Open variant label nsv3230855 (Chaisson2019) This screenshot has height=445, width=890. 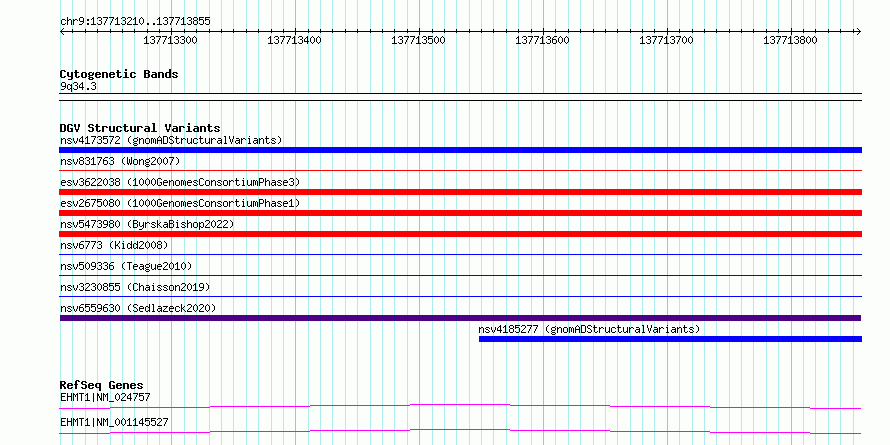point(135,287)
